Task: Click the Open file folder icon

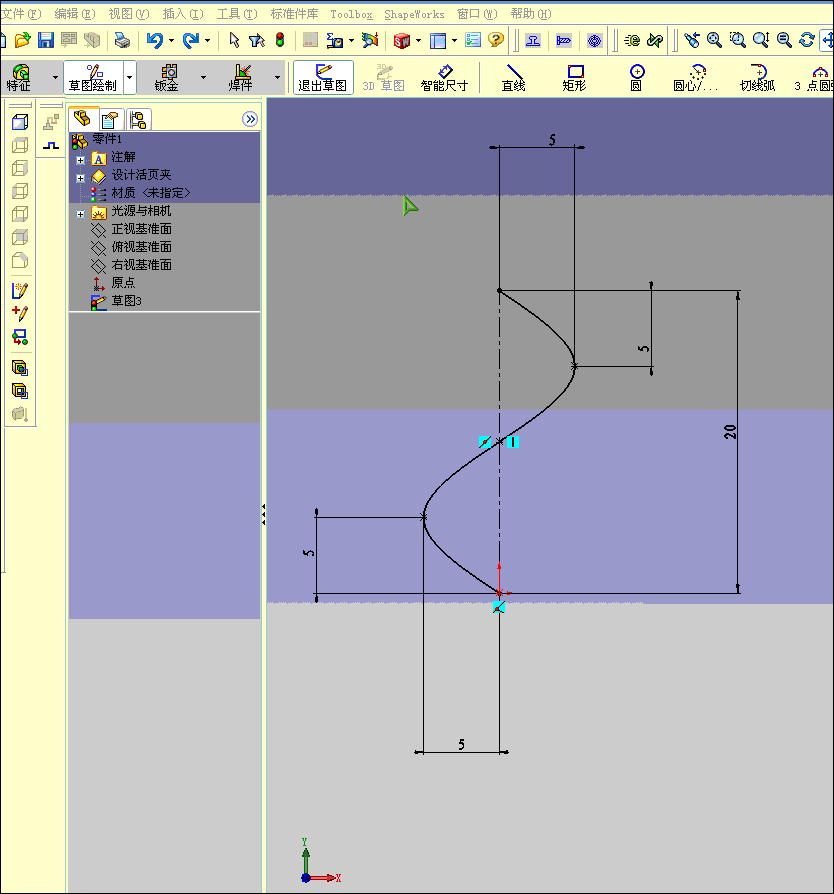Action: [22, 40]
